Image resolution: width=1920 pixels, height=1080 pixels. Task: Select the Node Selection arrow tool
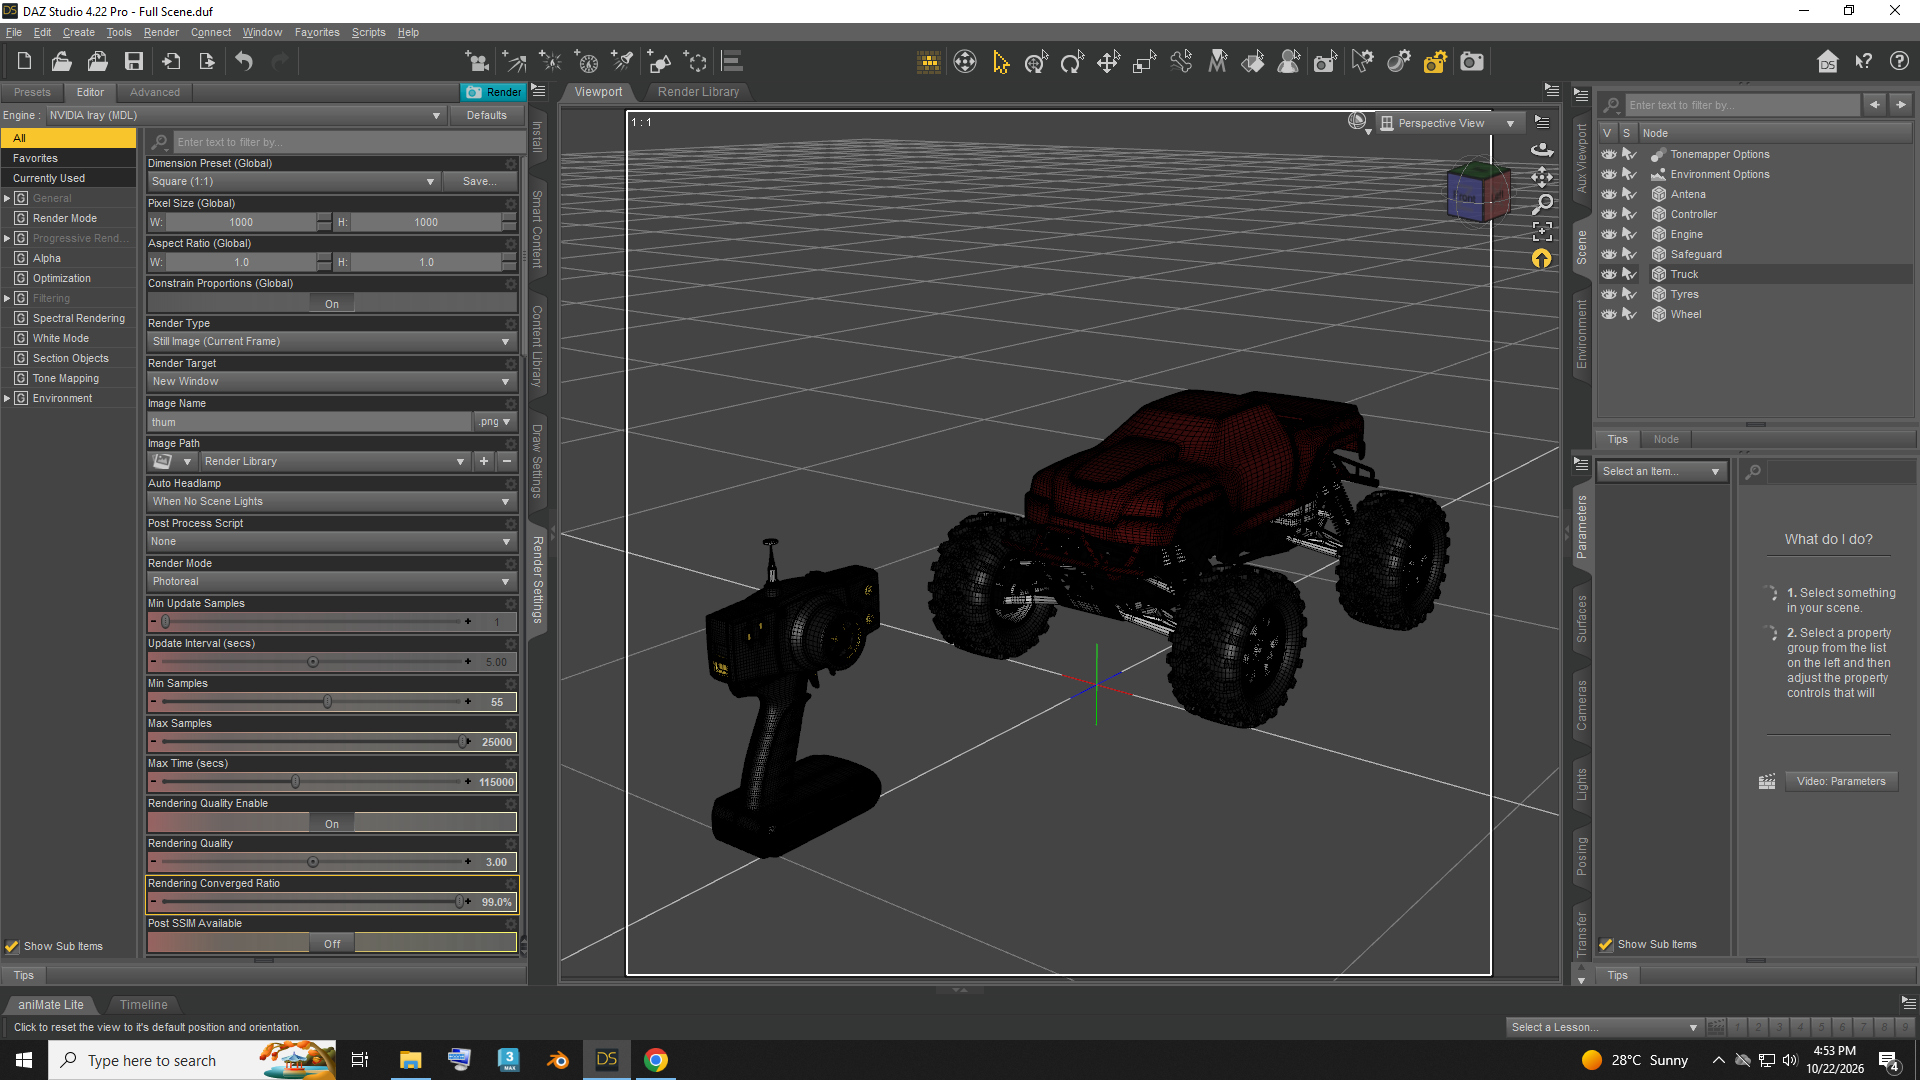tap(1001, 62)
